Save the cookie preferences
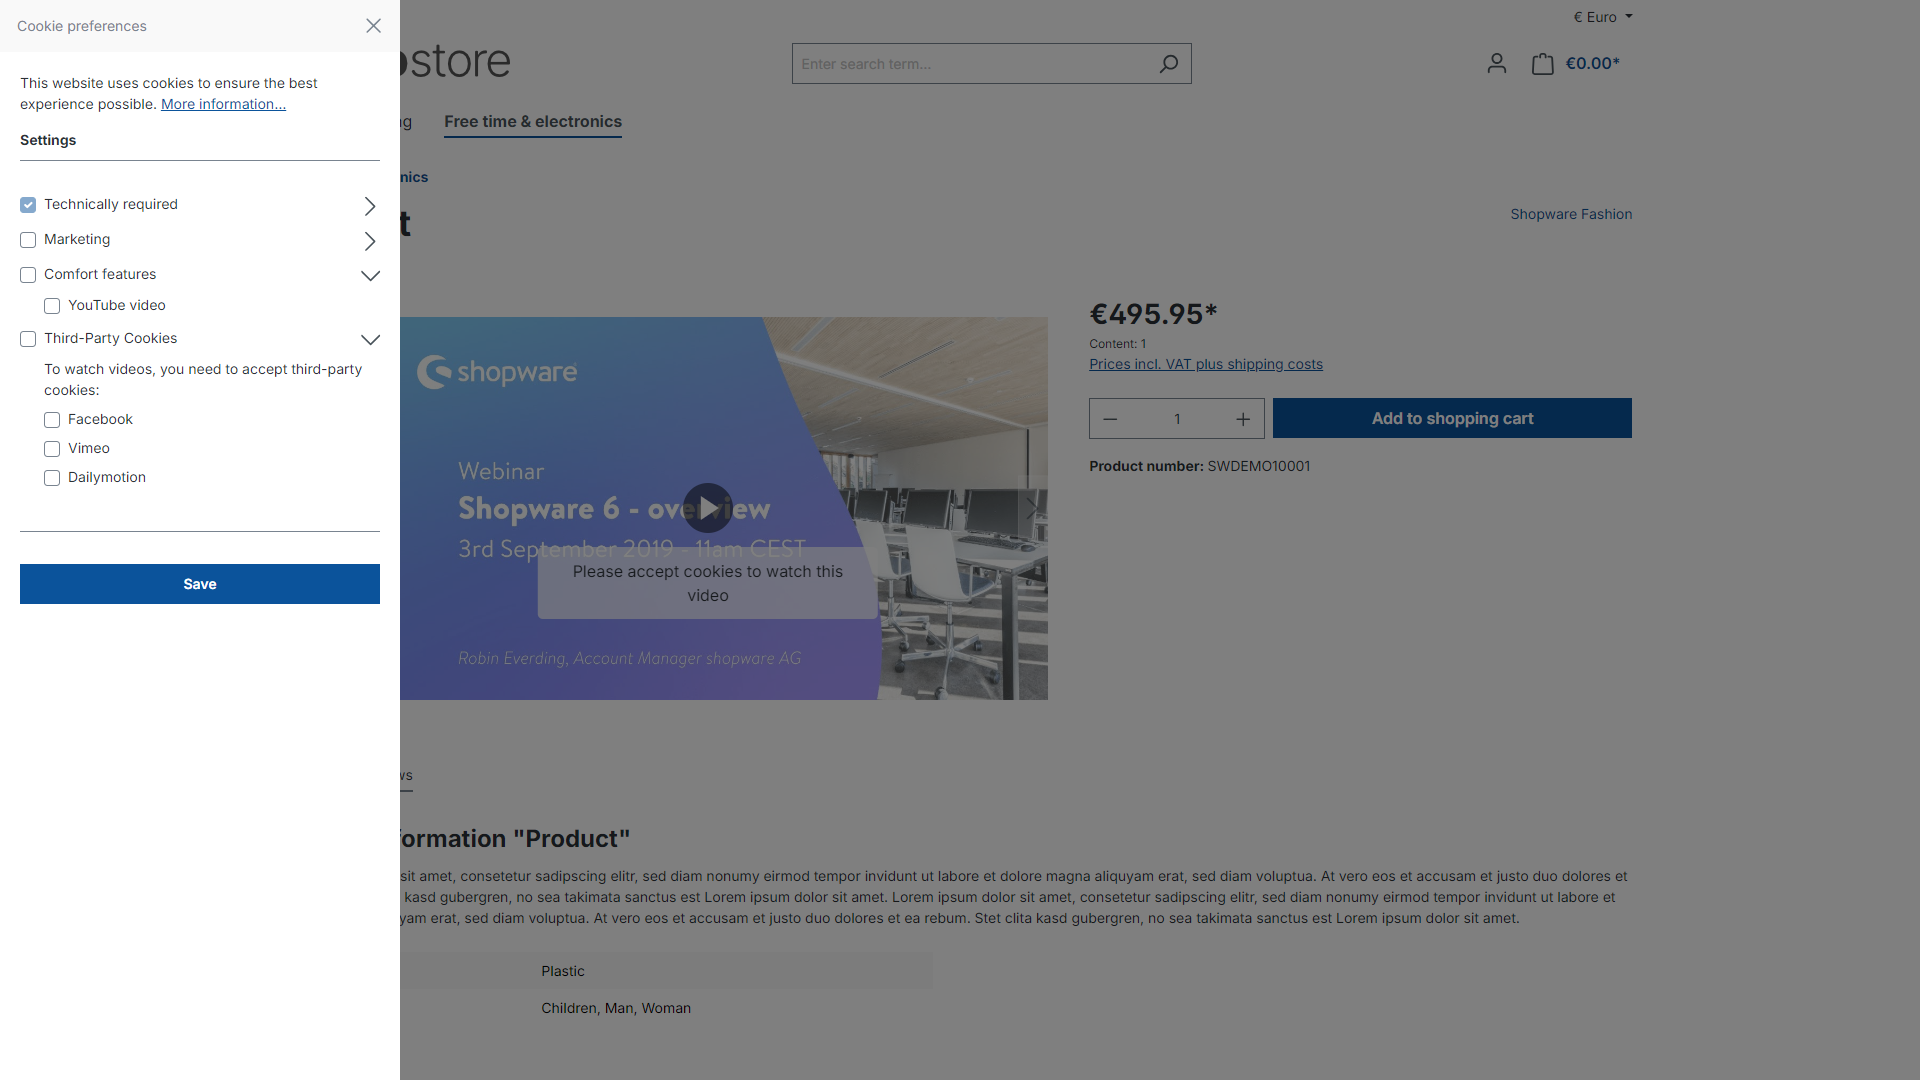Screen dimensions: 1920x1080 pyautogui.click(x=200, y=584)
